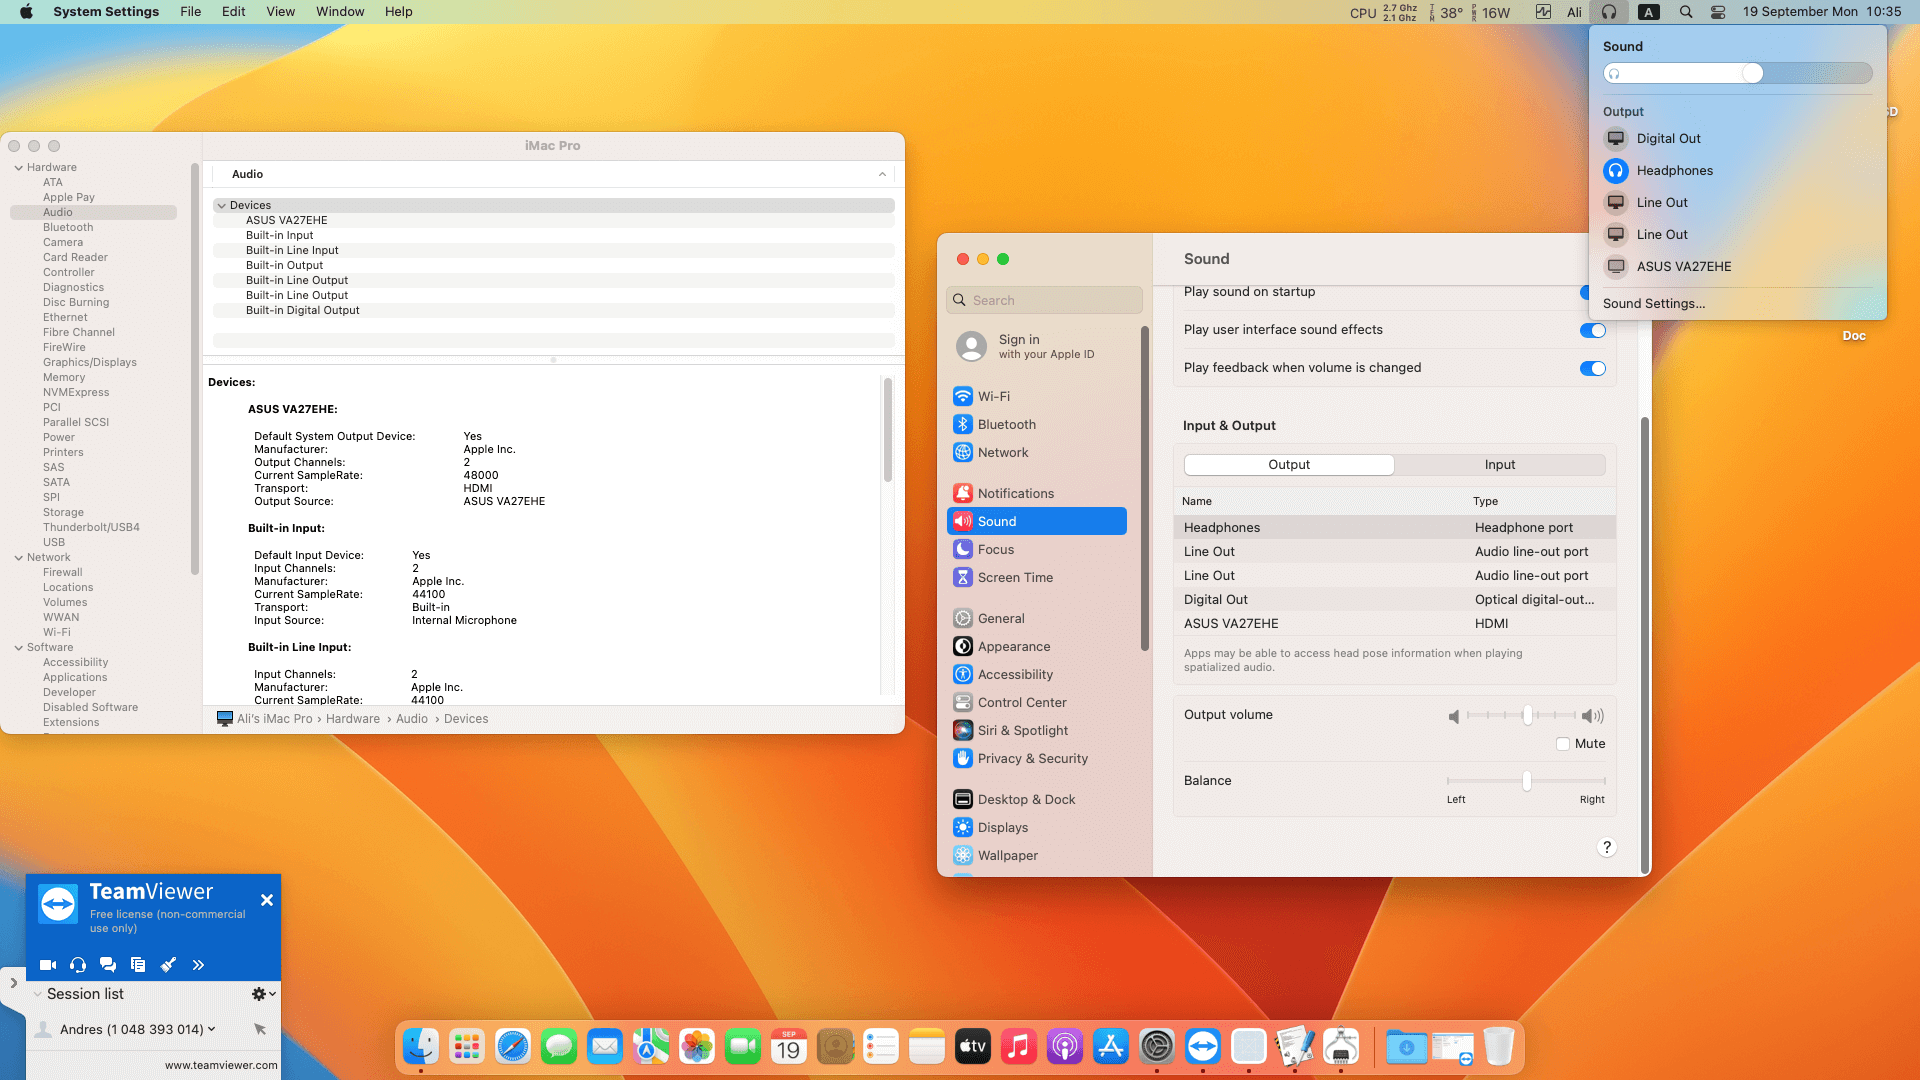Click the System Settings Search field
The width and height of the screenshot is (1920, 1080).
point(1044,300)
